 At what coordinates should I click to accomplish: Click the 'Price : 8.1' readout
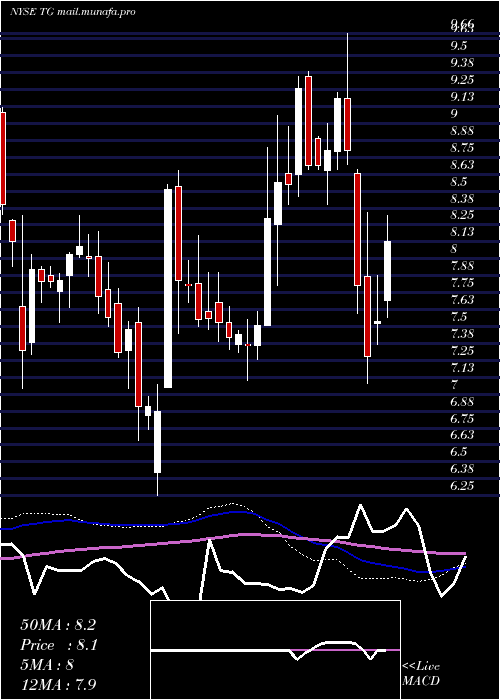[59, 645]
